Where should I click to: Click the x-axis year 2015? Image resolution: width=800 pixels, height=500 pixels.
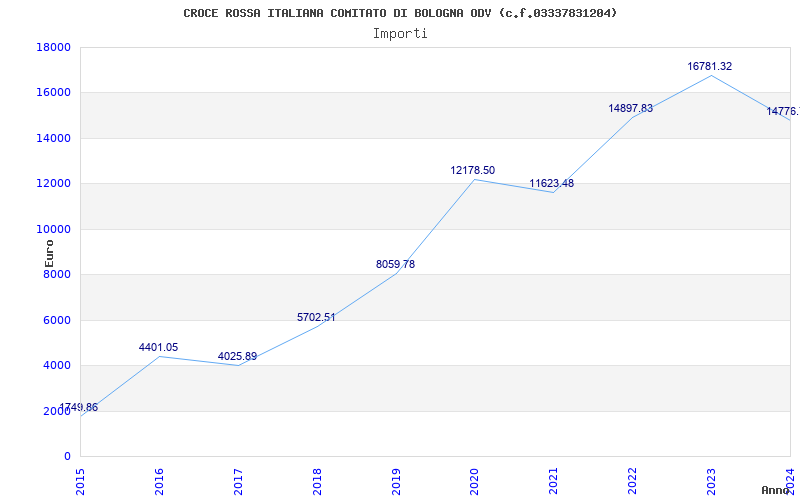click(80, 481)
